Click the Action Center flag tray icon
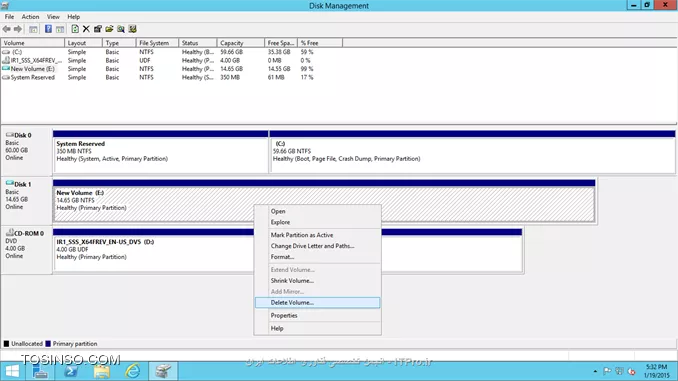This screenshot has height=381, width=678. [x=607, y=371]
